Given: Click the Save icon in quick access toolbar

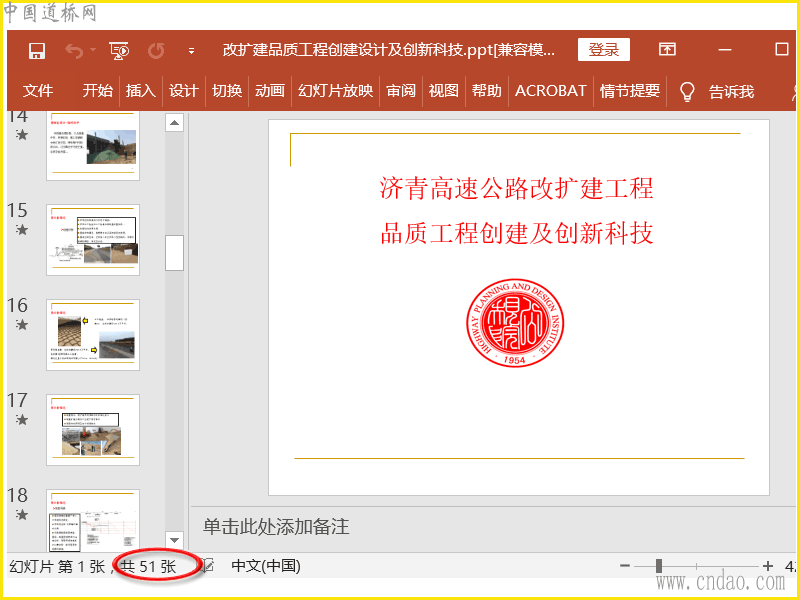Looking at the screenshot, I should (37, 51).
